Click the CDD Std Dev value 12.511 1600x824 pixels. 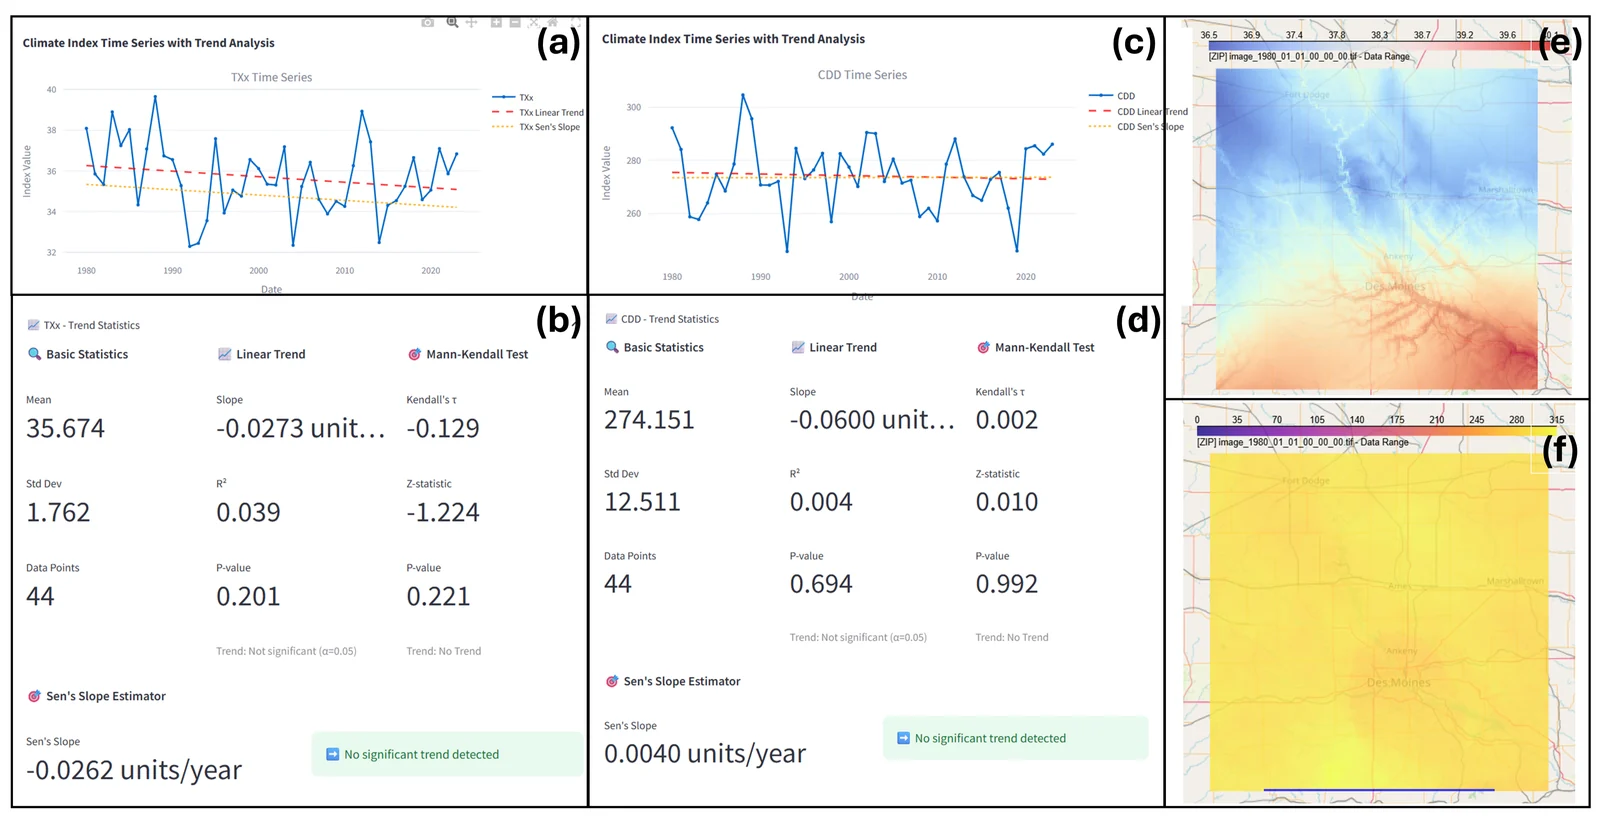click(642, 502)
